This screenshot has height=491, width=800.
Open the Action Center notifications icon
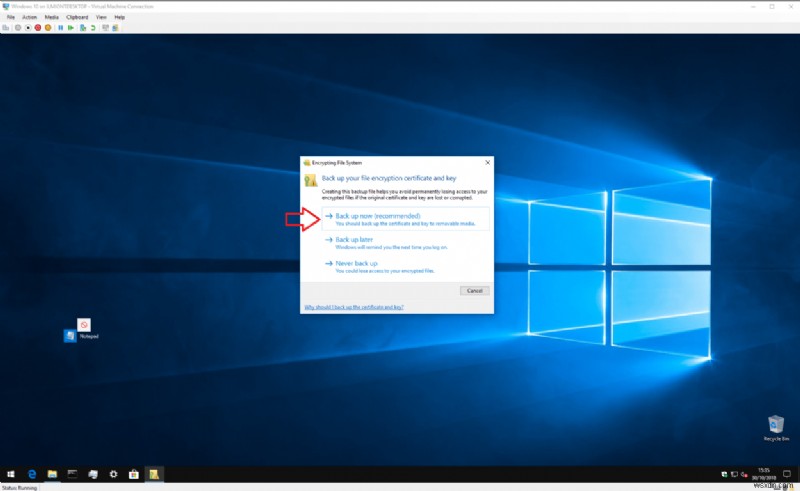point(787,474)
